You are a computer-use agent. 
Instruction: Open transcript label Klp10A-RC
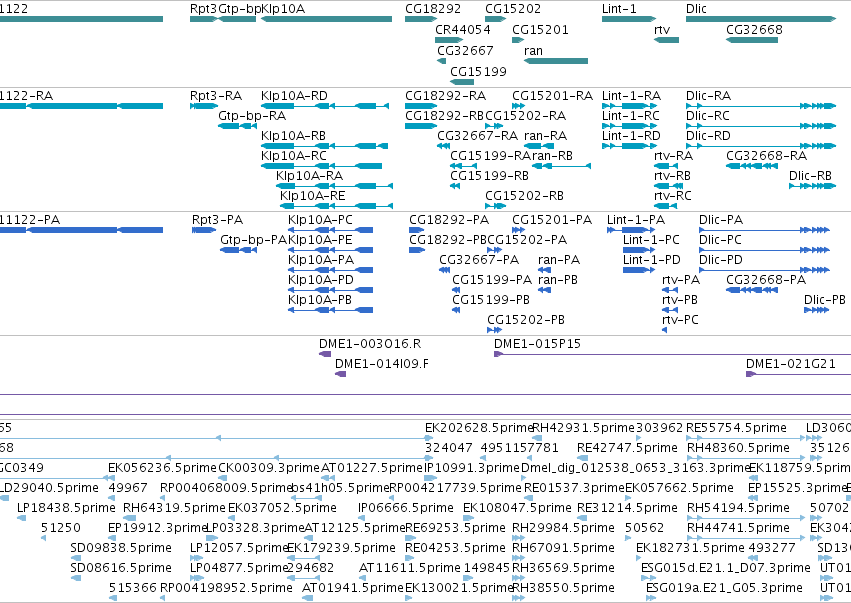294,156
